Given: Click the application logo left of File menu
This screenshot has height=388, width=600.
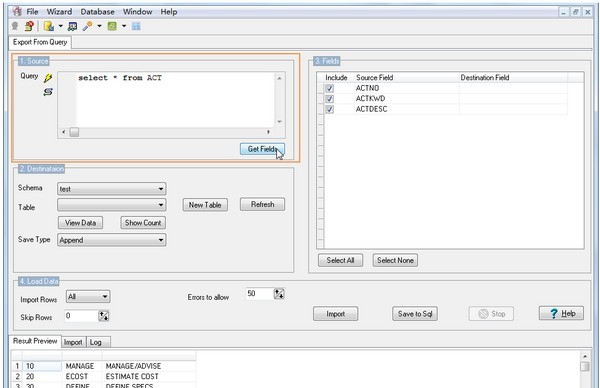Looking at the screenshot, I should (x=16, y=11).
